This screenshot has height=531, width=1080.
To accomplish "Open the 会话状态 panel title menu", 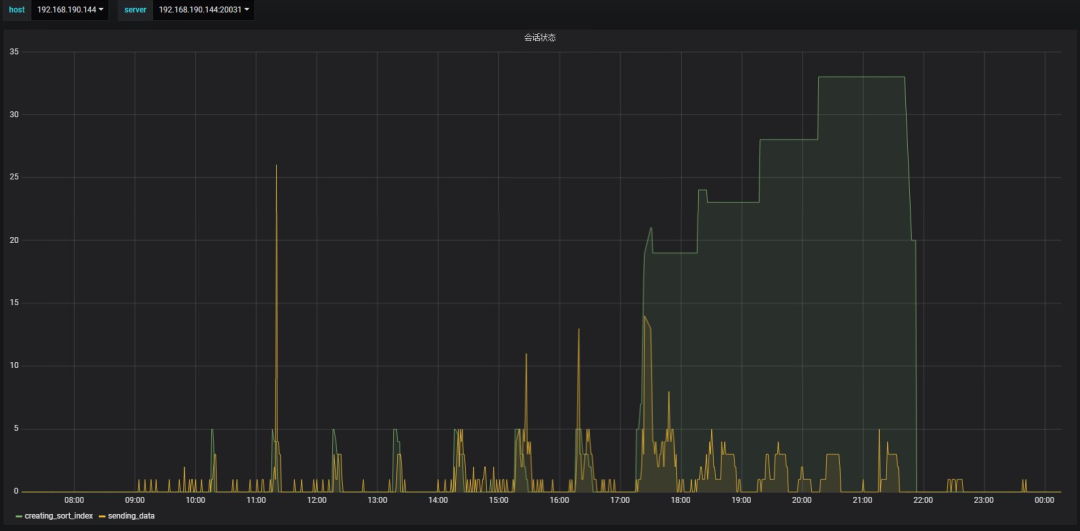I will click(x=540, y=38).
